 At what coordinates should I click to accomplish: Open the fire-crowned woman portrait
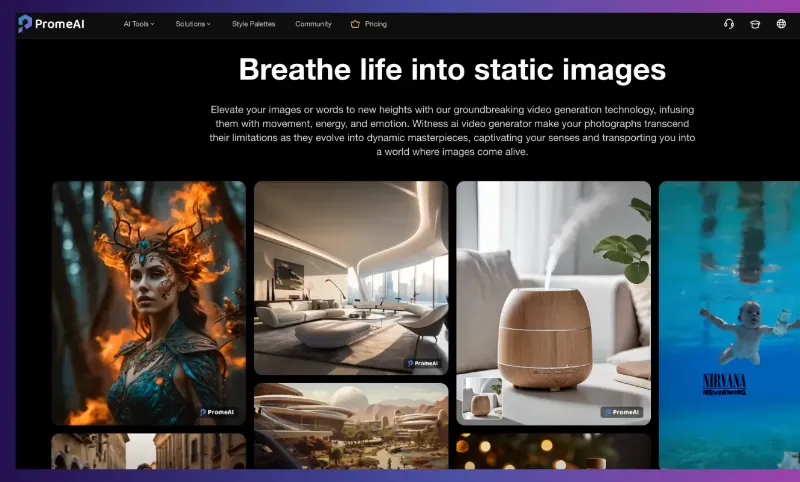coord(148,300)
